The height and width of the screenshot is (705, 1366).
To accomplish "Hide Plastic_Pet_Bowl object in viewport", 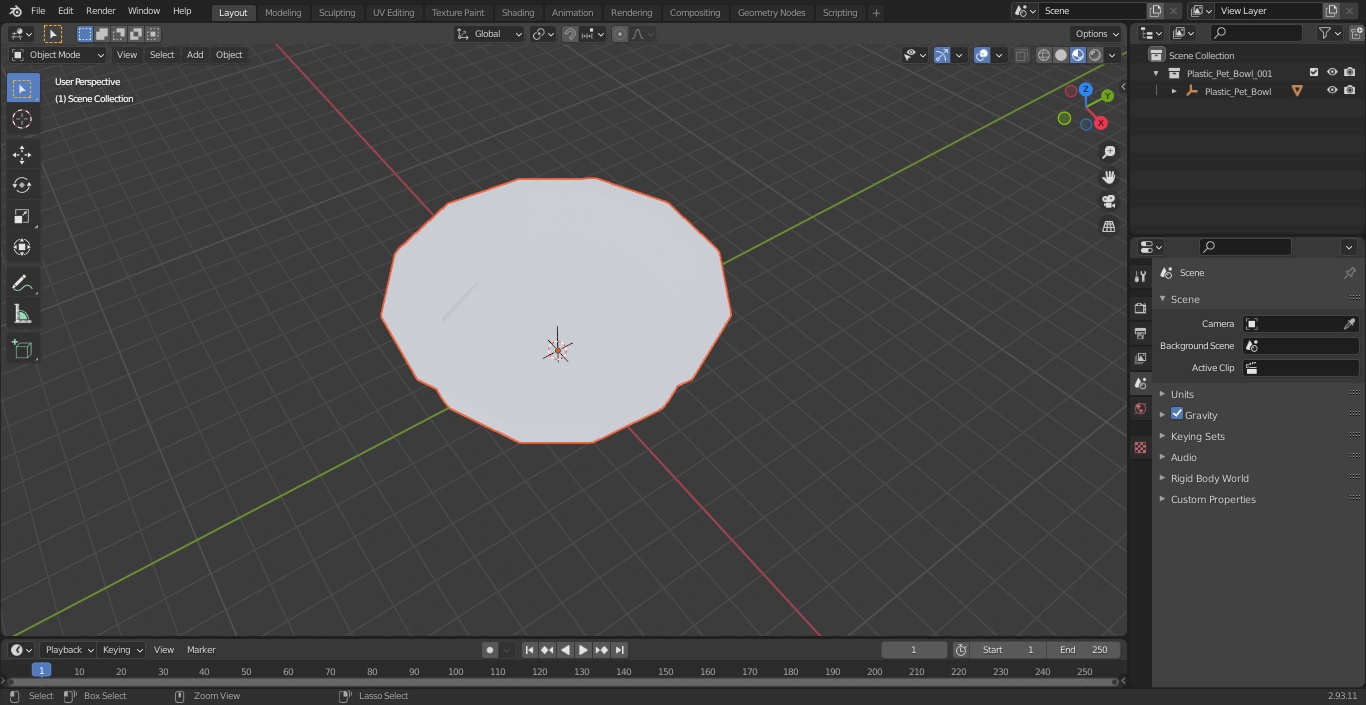I will point(1332,91).
